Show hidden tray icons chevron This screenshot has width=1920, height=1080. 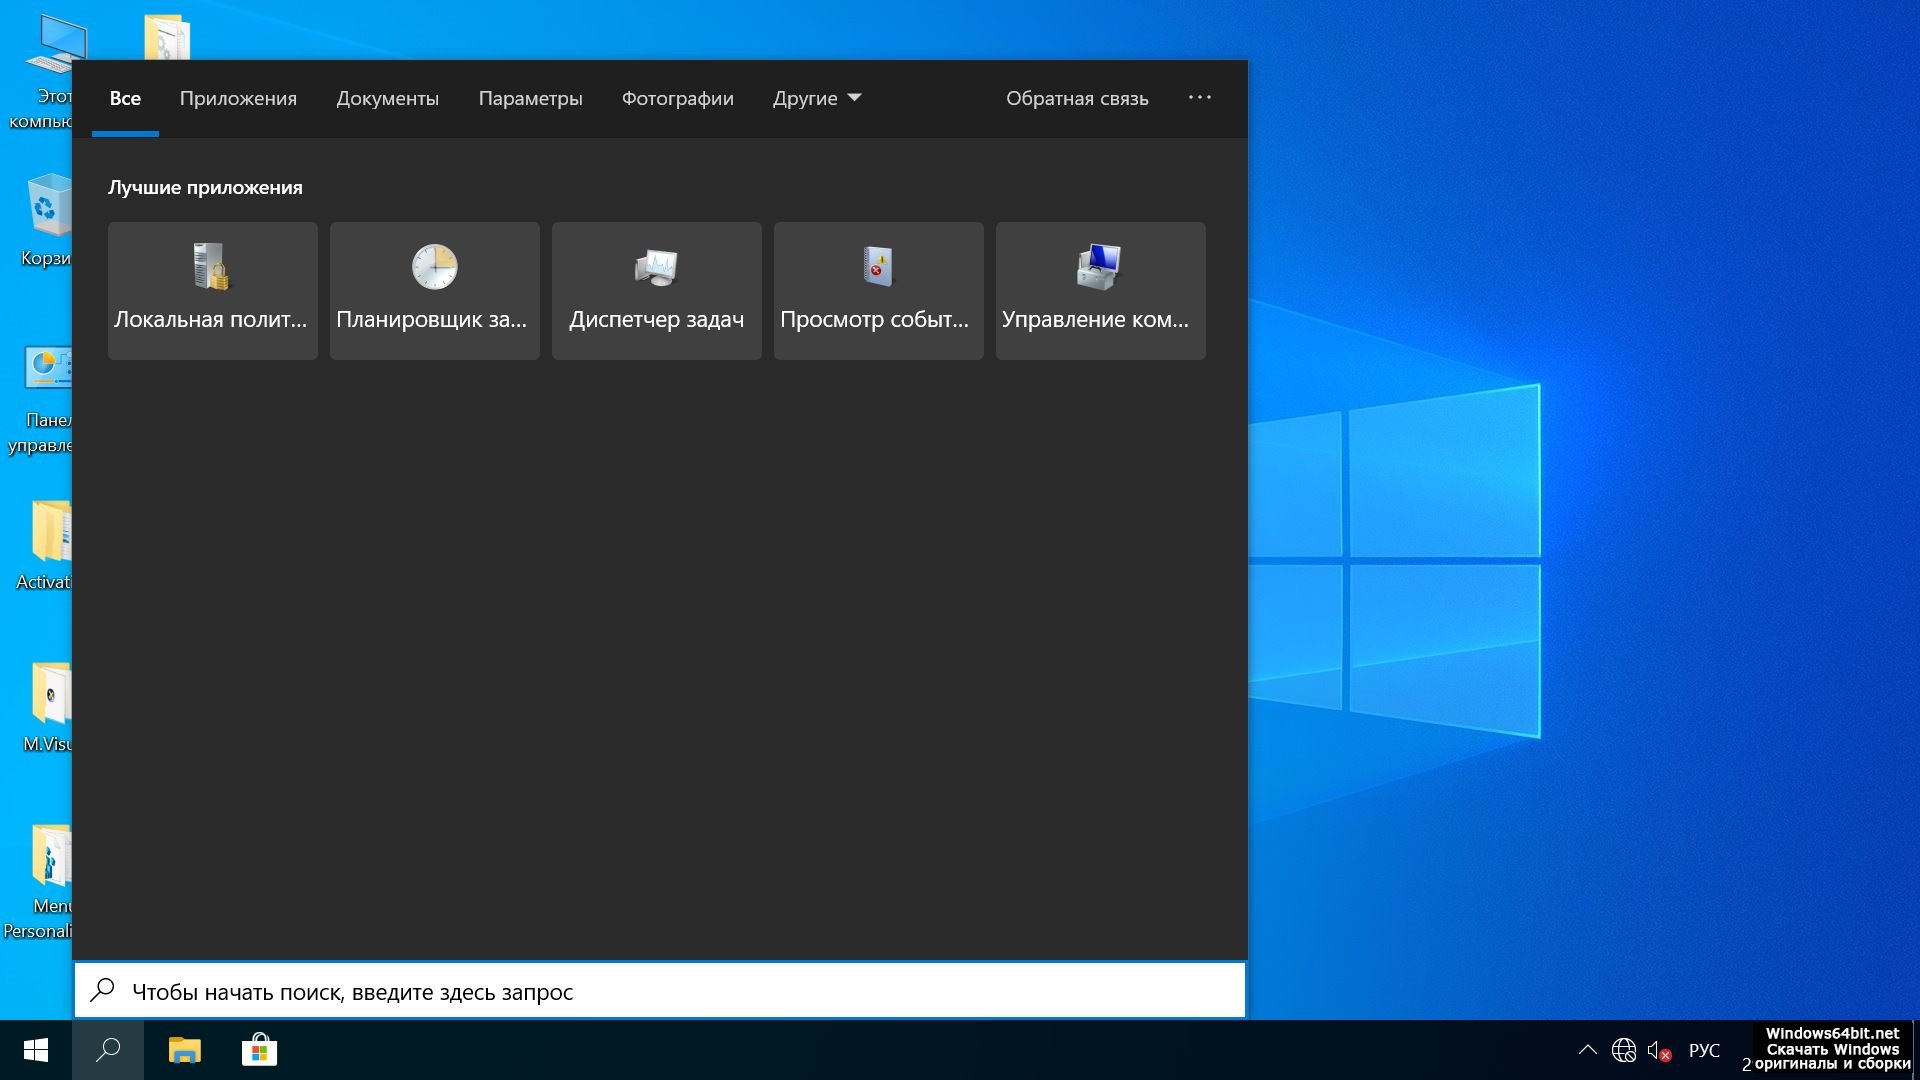(x=1587, y=1050)
